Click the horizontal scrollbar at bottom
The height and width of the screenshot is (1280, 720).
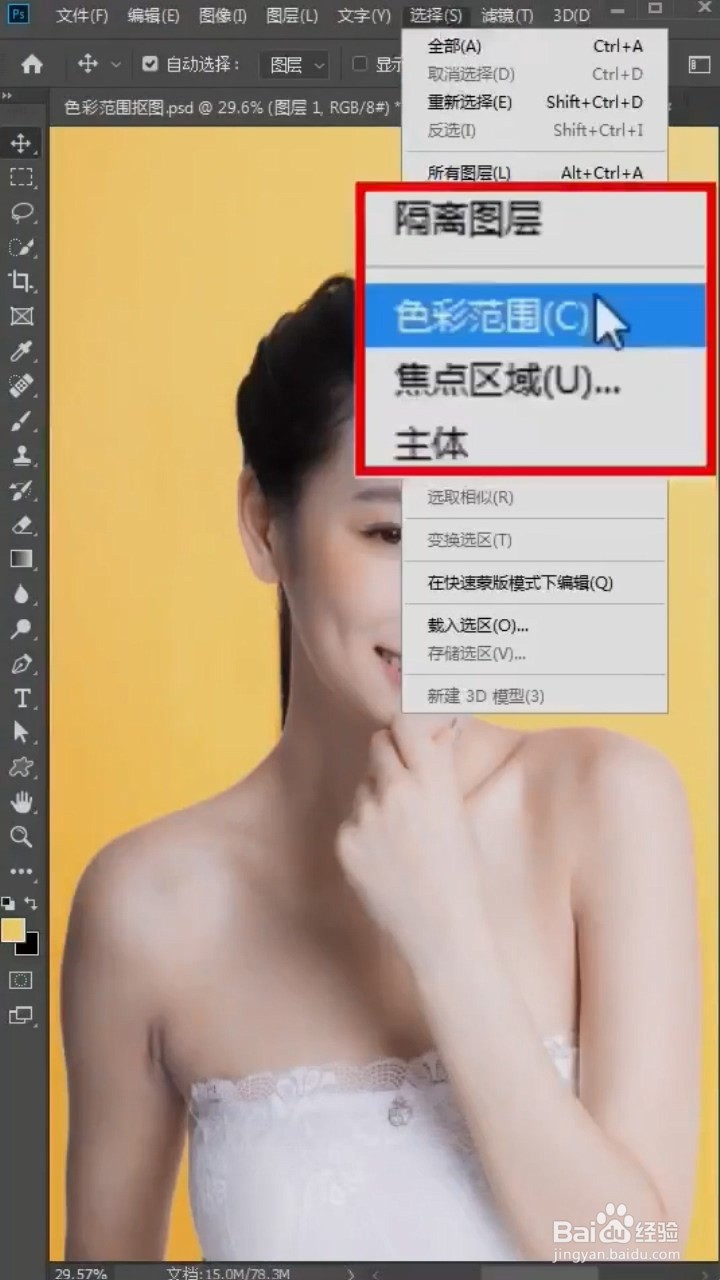pos(540,1272)
